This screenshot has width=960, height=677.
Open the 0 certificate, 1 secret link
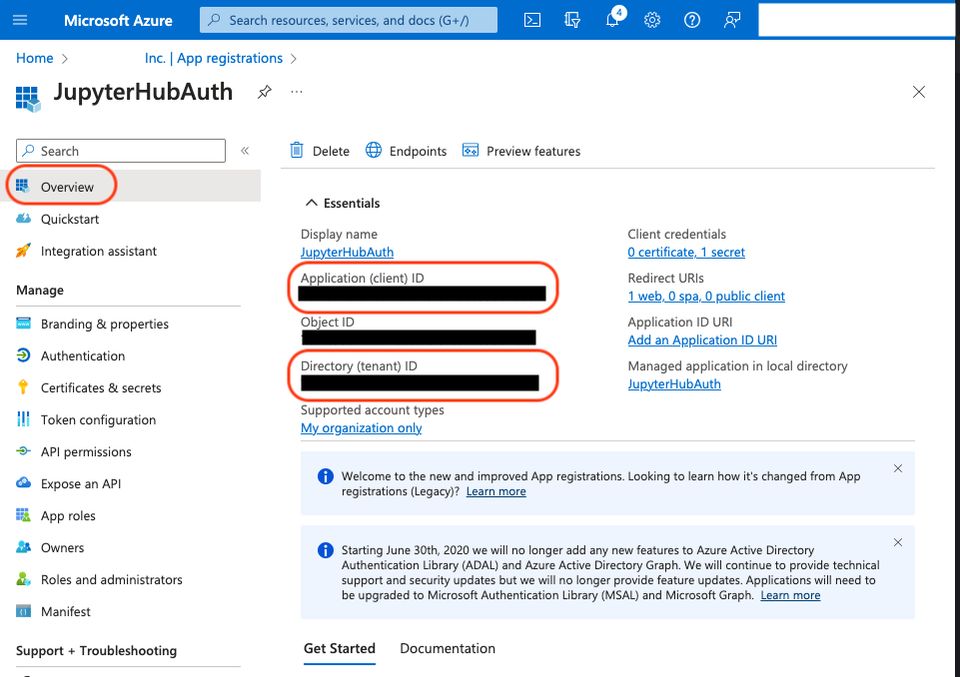[x=686, y=252]
